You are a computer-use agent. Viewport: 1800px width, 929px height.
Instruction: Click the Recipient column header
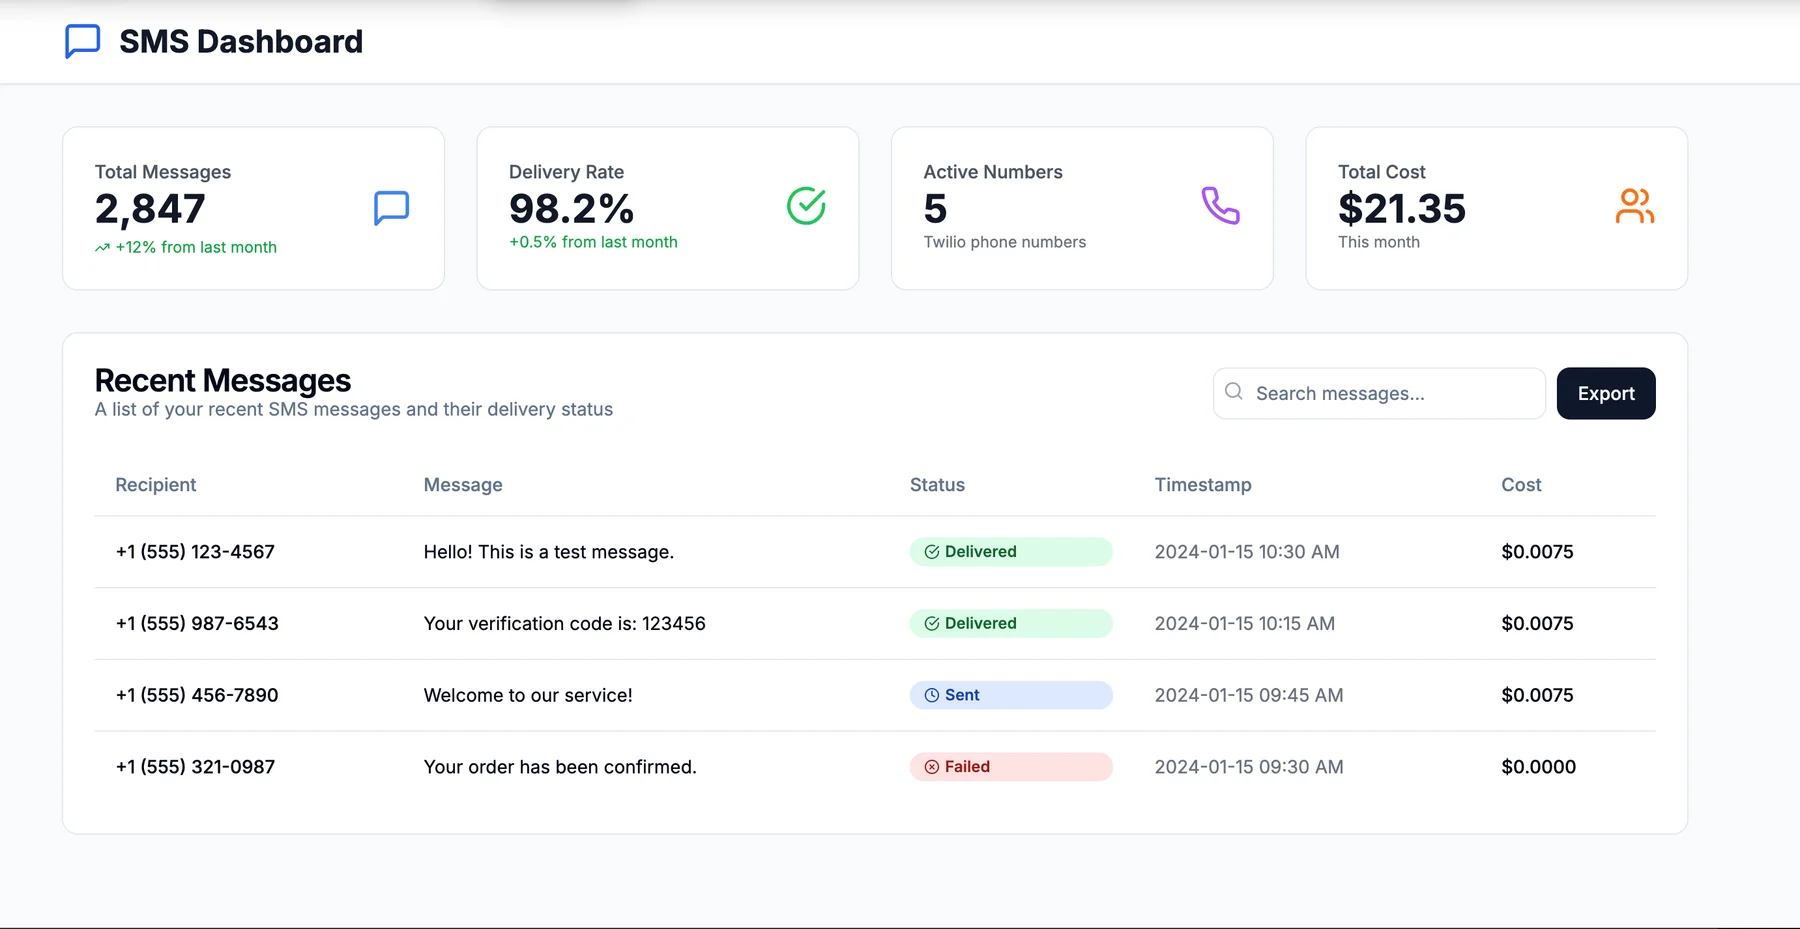[x=156, y=485]
